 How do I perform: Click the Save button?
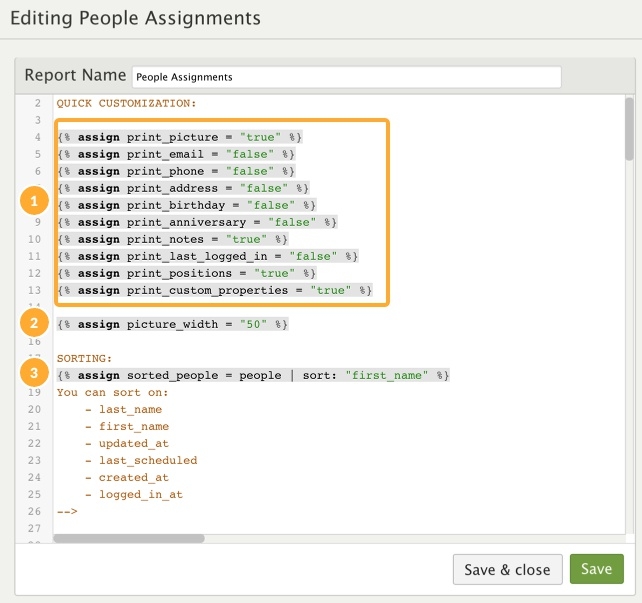point(597,569)
